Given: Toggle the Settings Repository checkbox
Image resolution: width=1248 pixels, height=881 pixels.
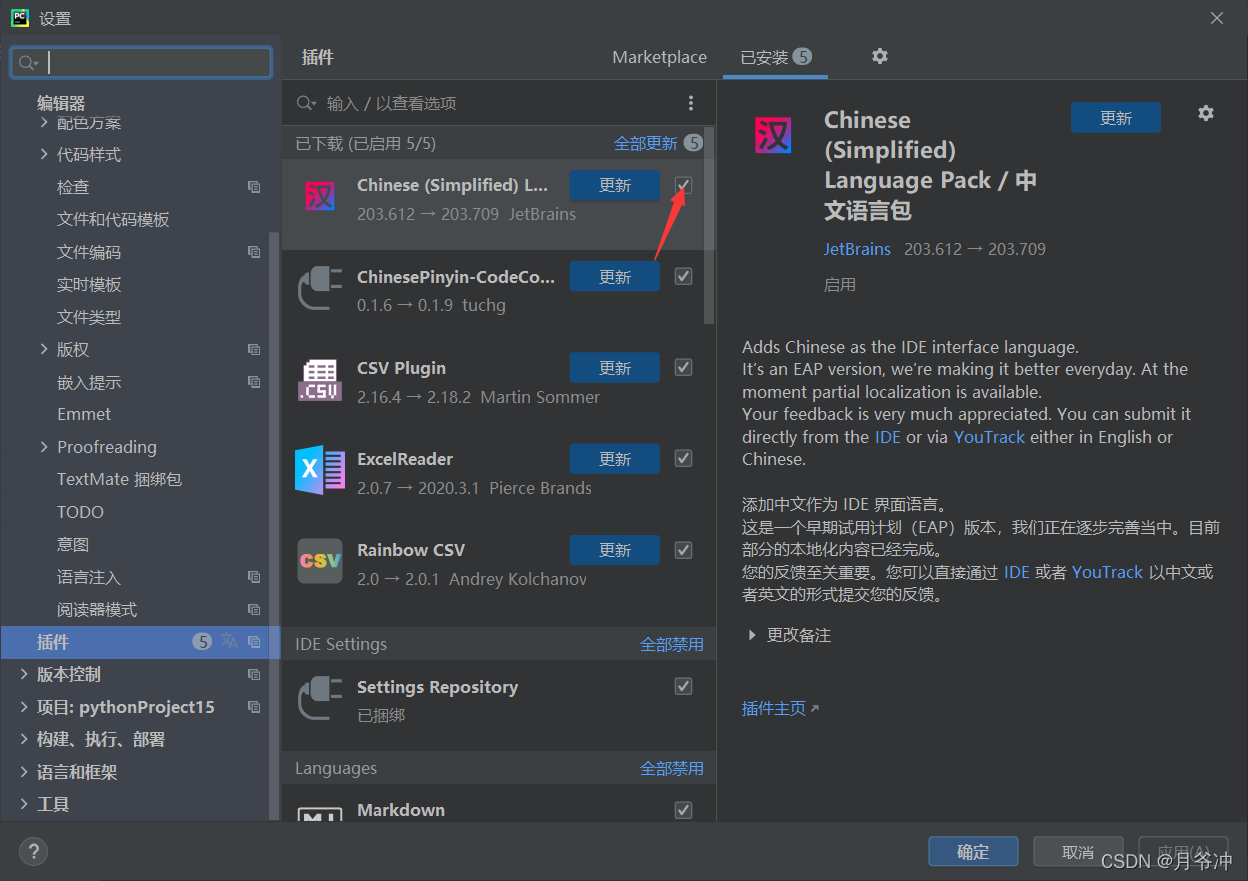Looking at the screenshot, I should pyautogui.click(x=683, y=686).
